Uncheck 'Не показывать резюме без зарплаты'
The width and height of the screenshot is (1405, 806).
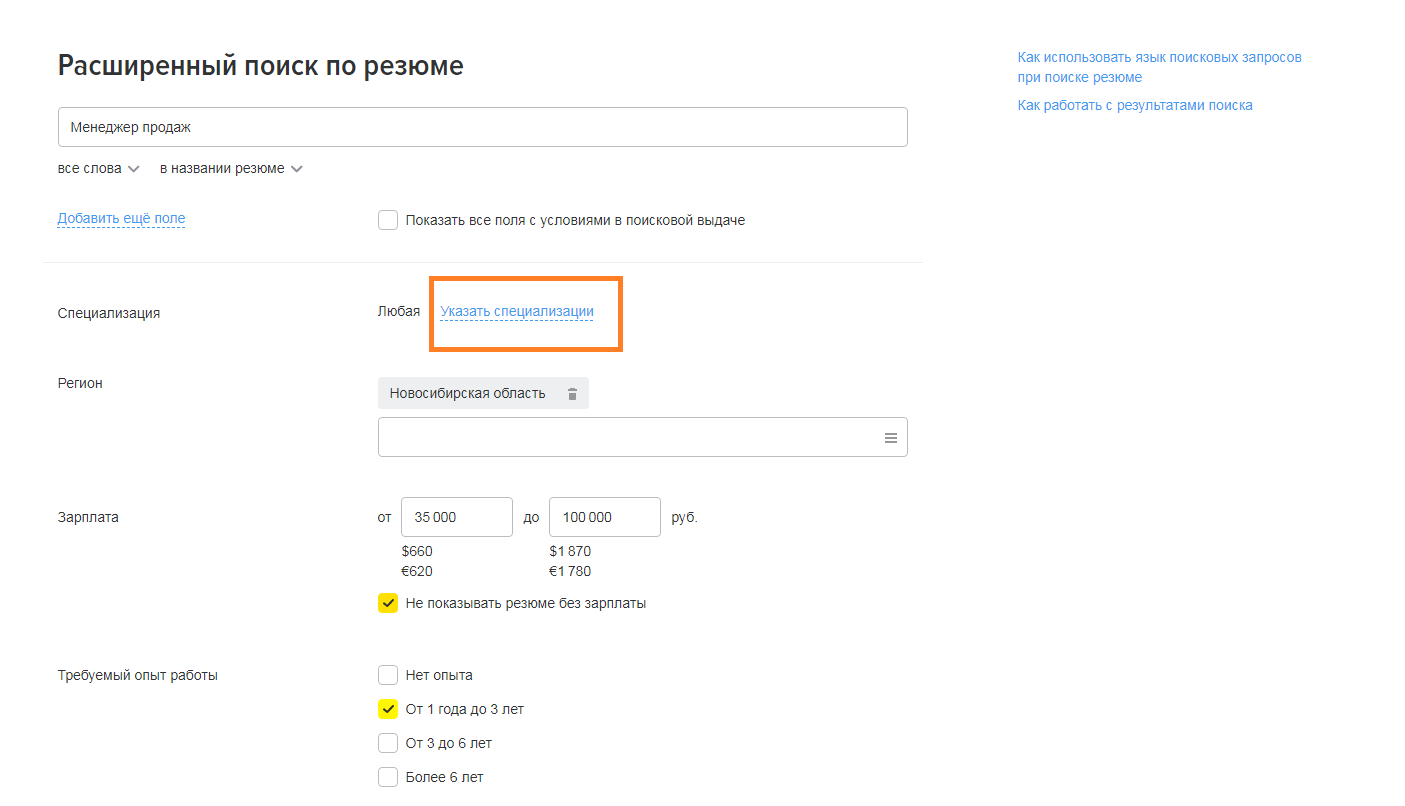(x=388, y=603)
